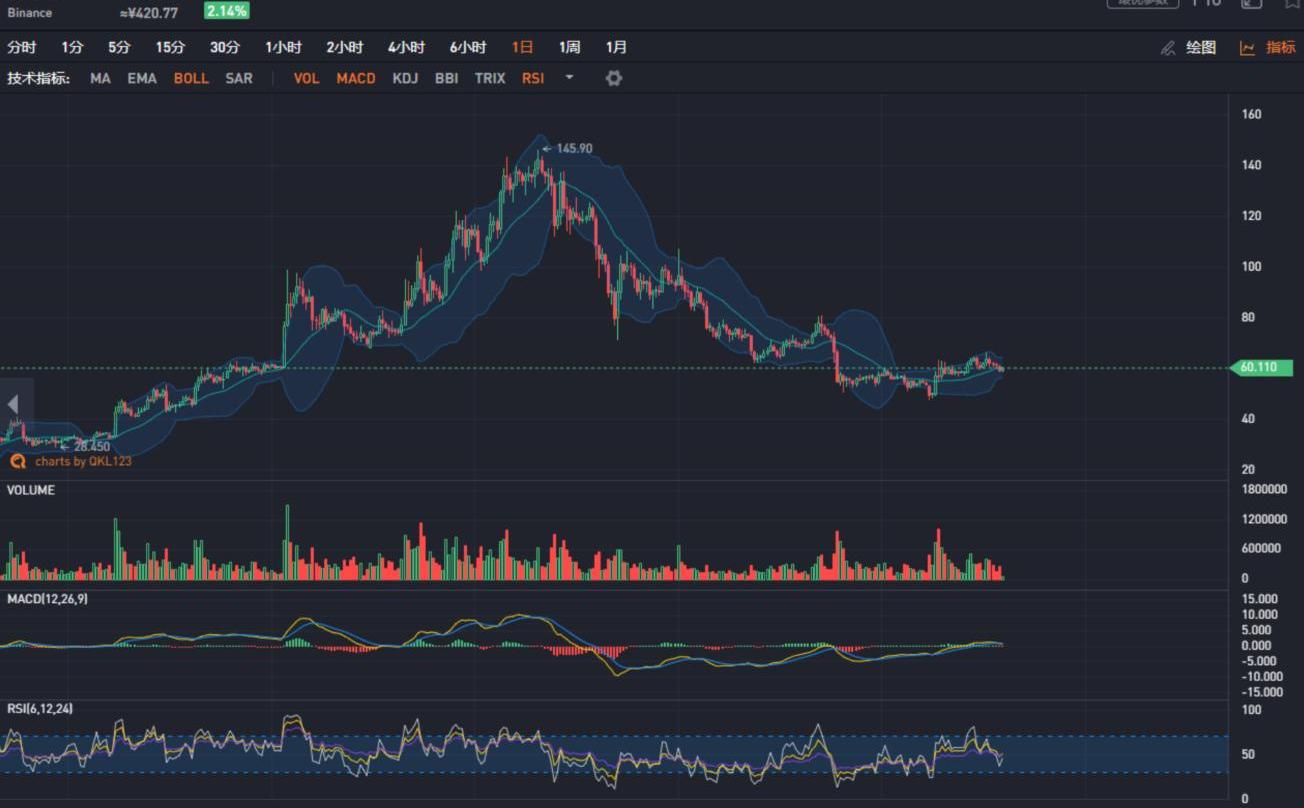Screen dimensions: 1304x808
Task: Switch to the 4小时 timeframe
Action: tap(406, 47)
